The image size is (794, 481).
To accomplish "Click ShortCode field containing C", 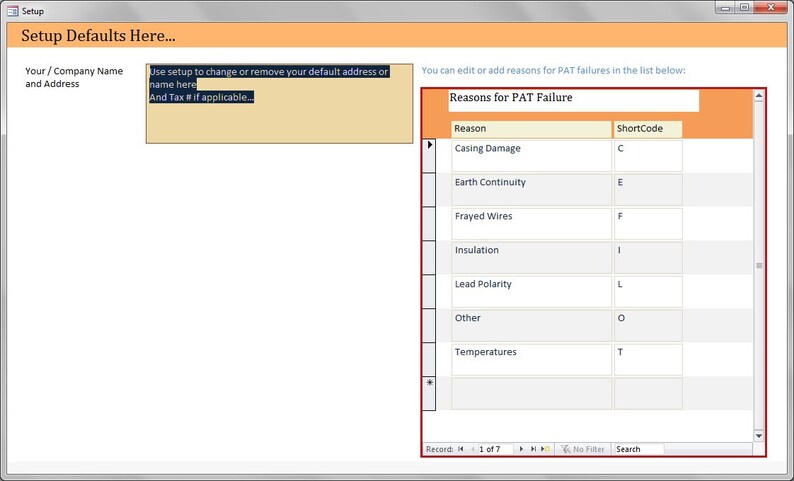I will coord(648,156).
